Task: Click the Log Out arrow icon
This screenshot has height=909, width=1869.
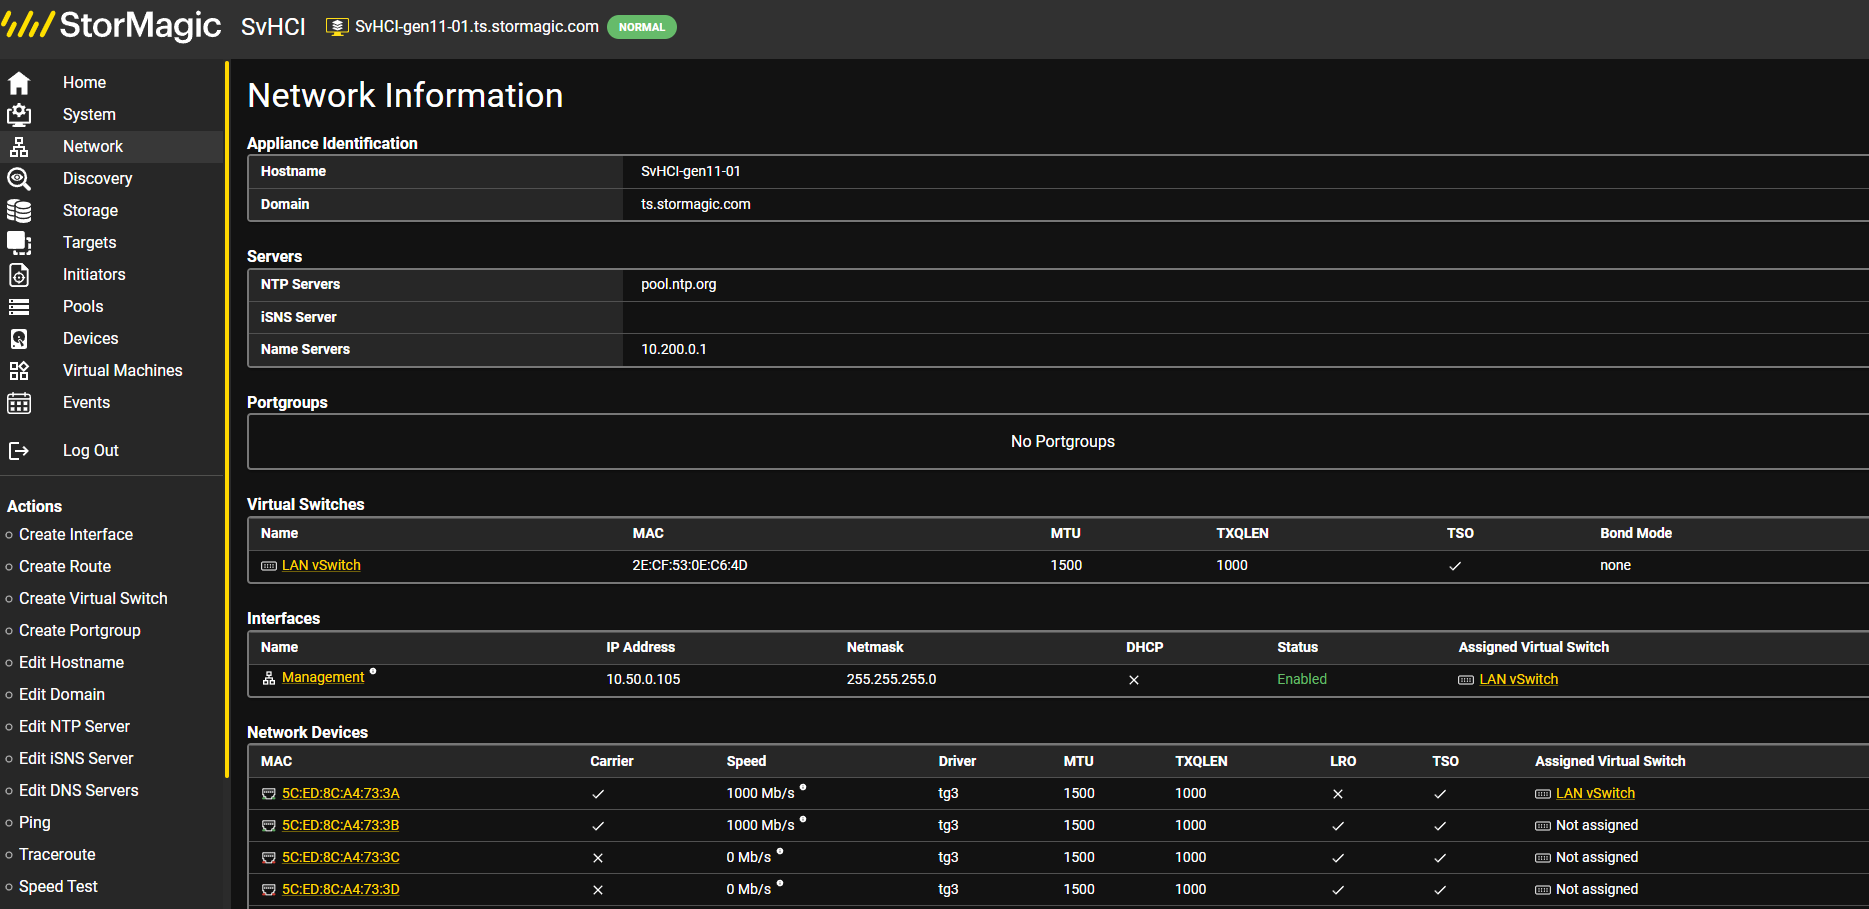Action: click(19, 451)
